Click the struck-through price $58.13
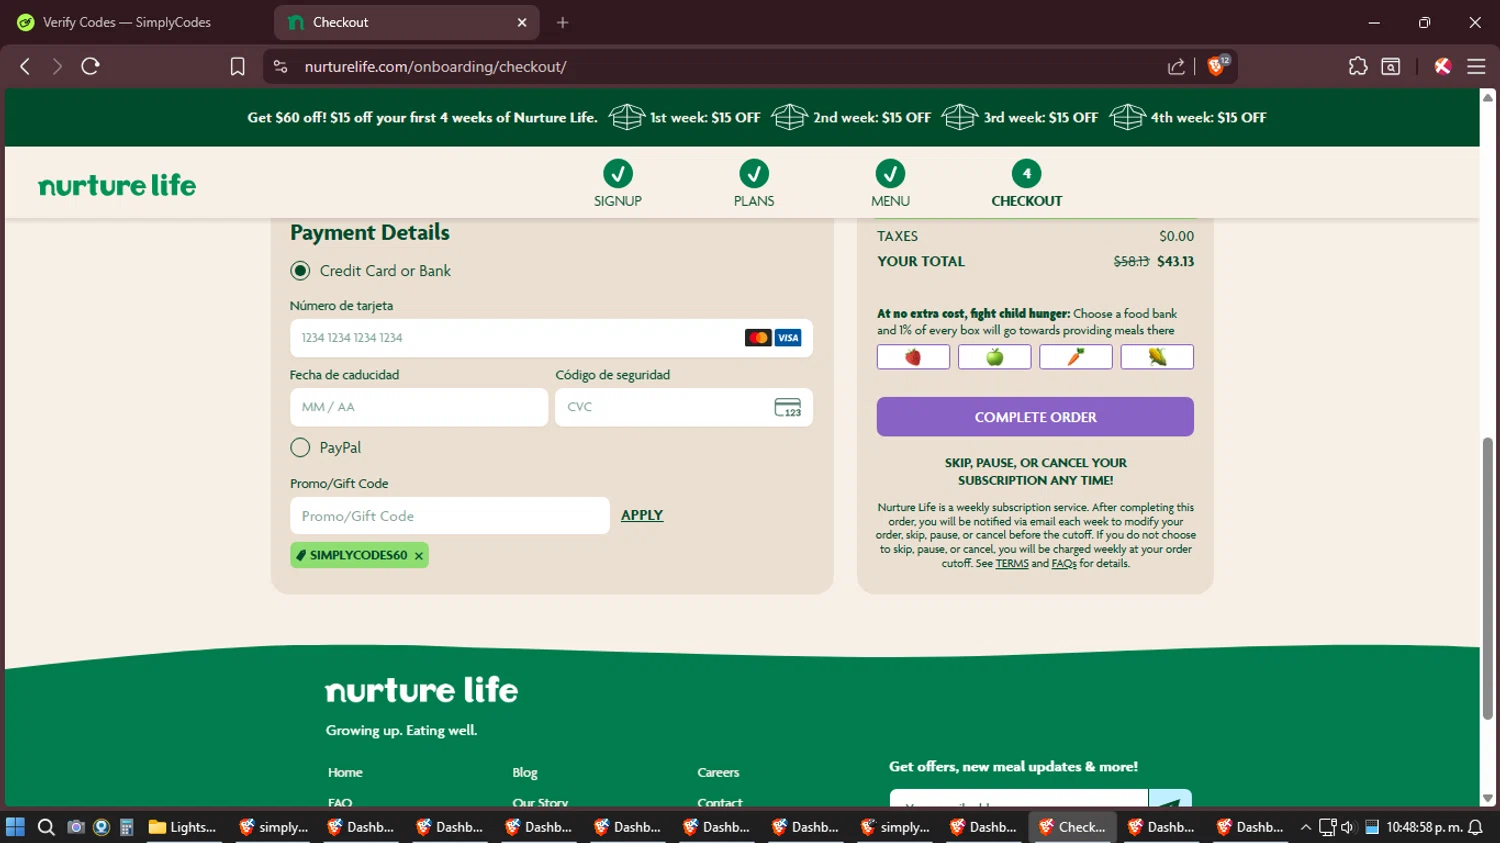1500x843 pixels. 1131,261
